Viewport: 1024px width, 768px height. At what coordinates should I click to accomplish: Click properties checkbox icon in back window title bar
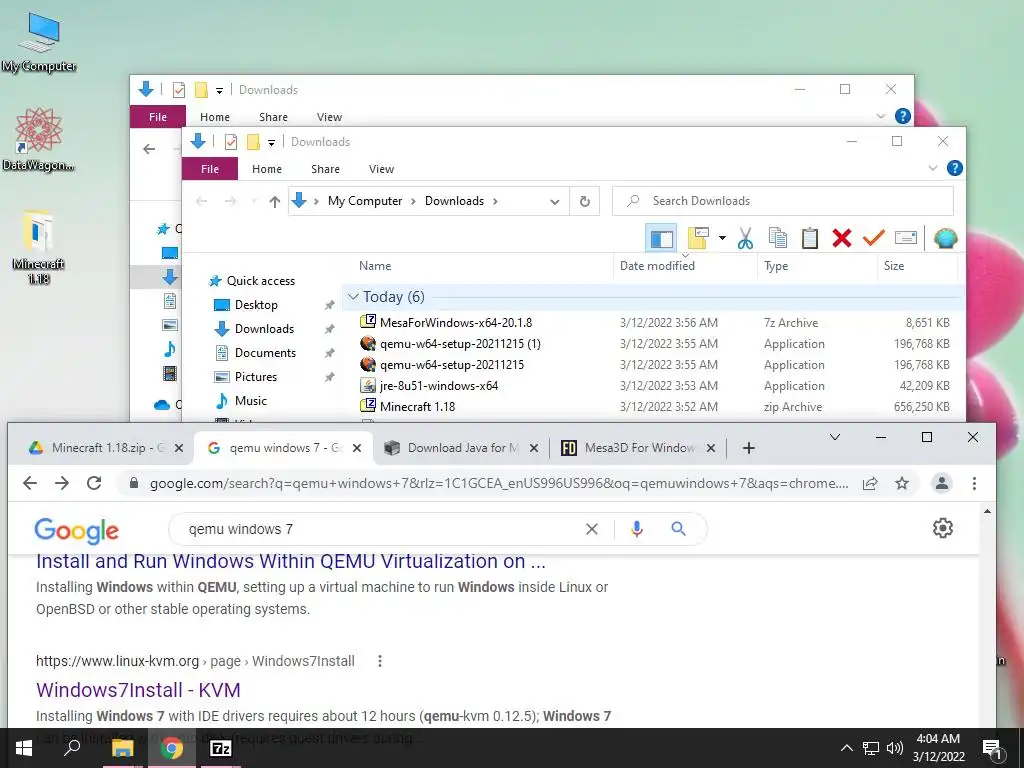pyautogui.click(x=178, y=89)
